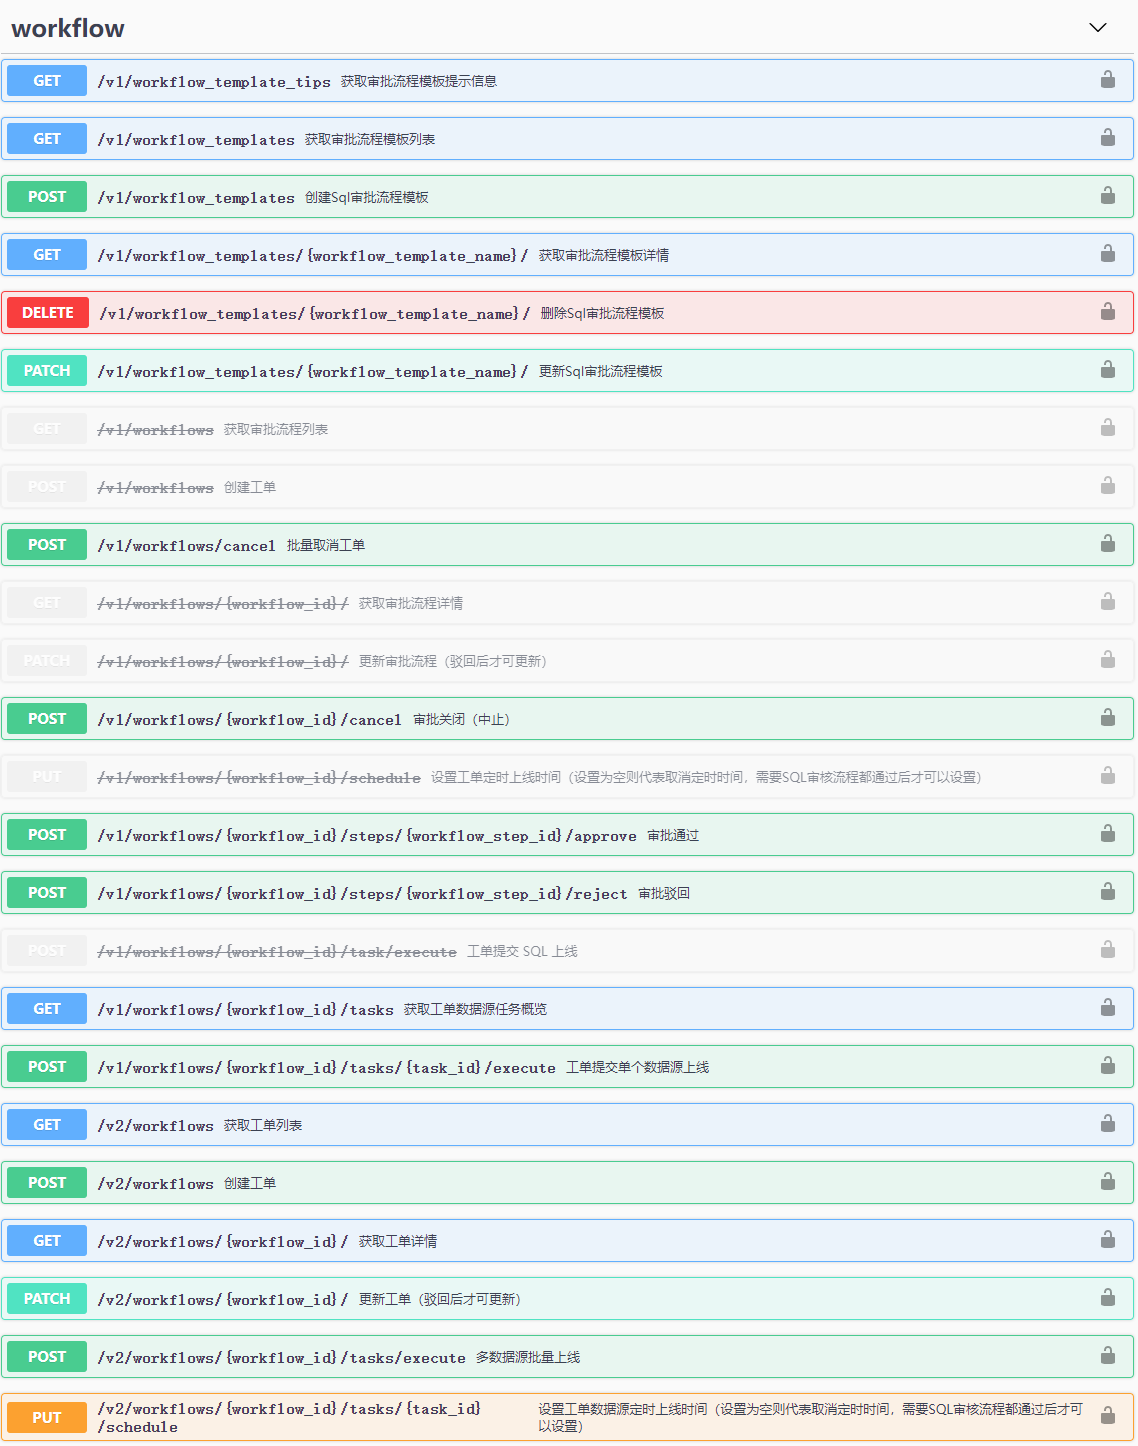Open the lock icon on the 审批通过 approve endpoint
1138x1446 pixels.
coord(1108,834)
